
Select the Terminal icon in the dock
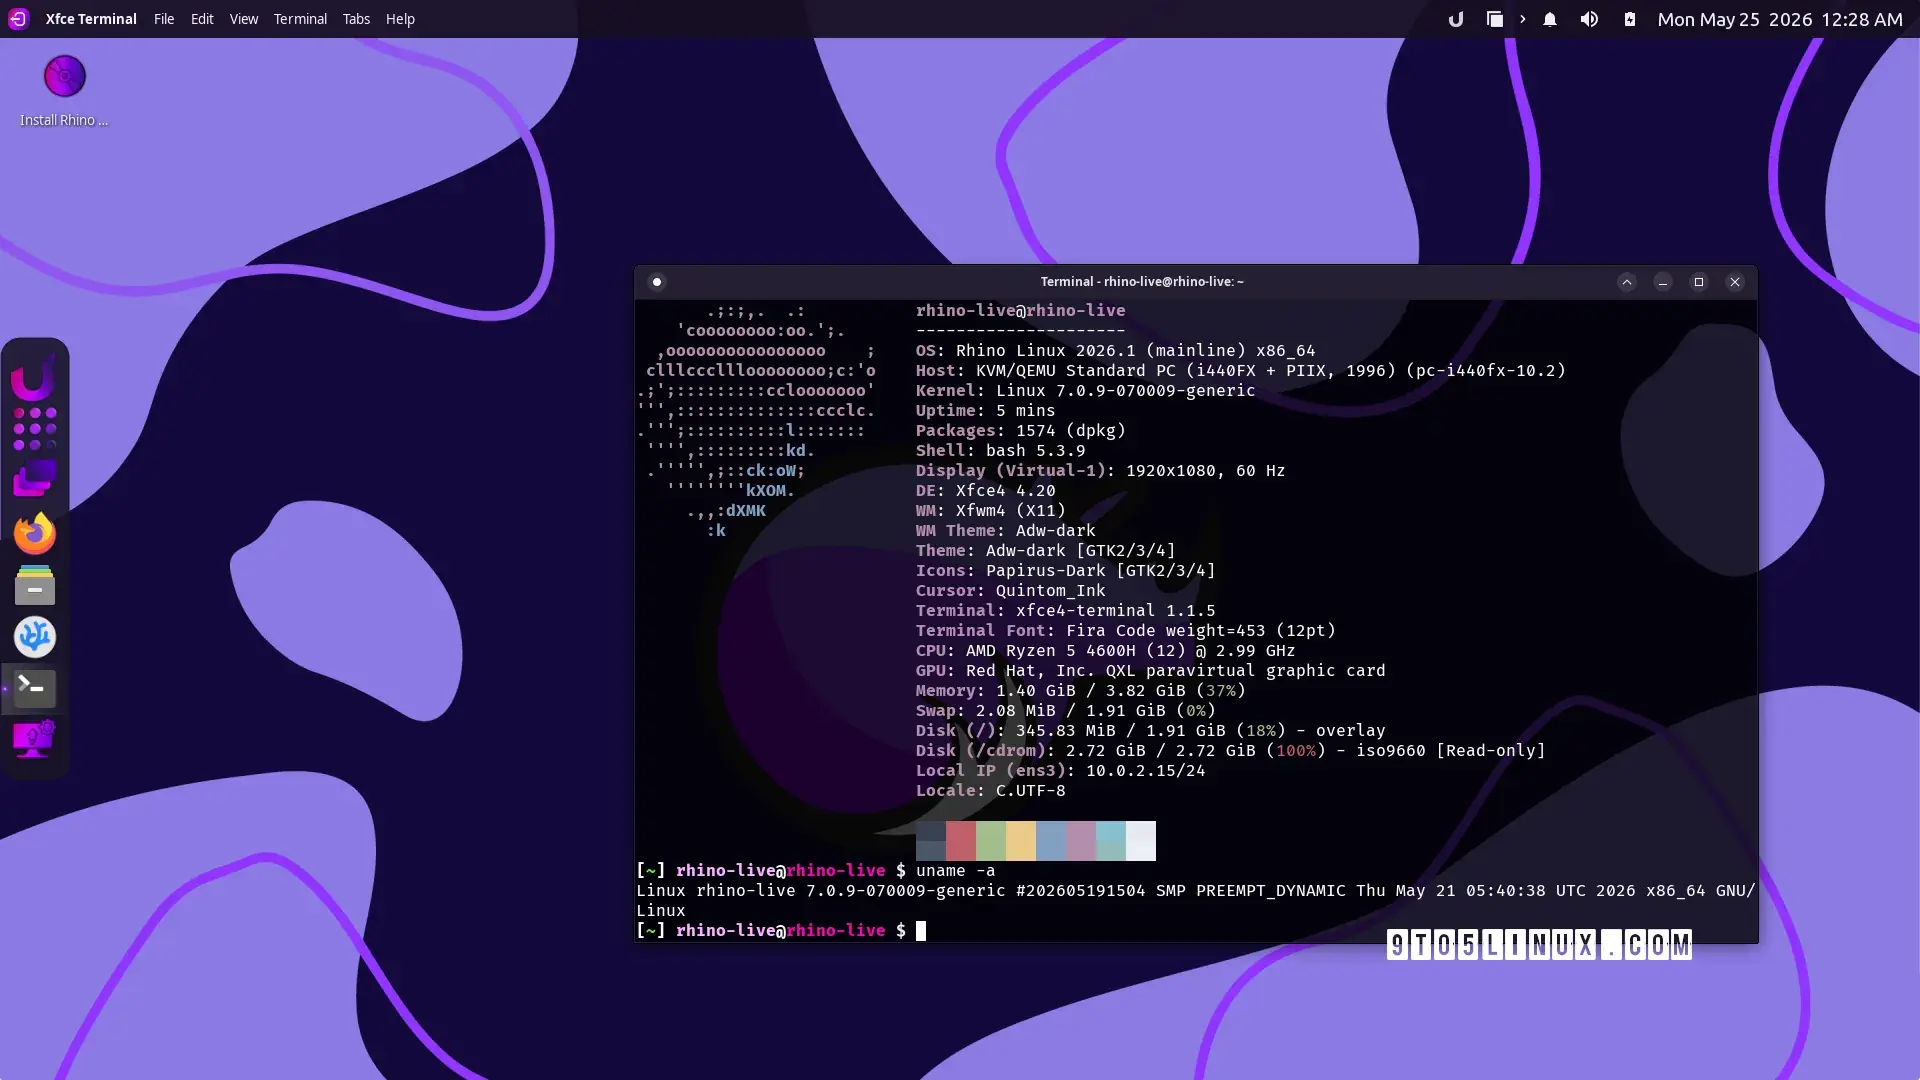pyautogui.click(x=34, y=688)
